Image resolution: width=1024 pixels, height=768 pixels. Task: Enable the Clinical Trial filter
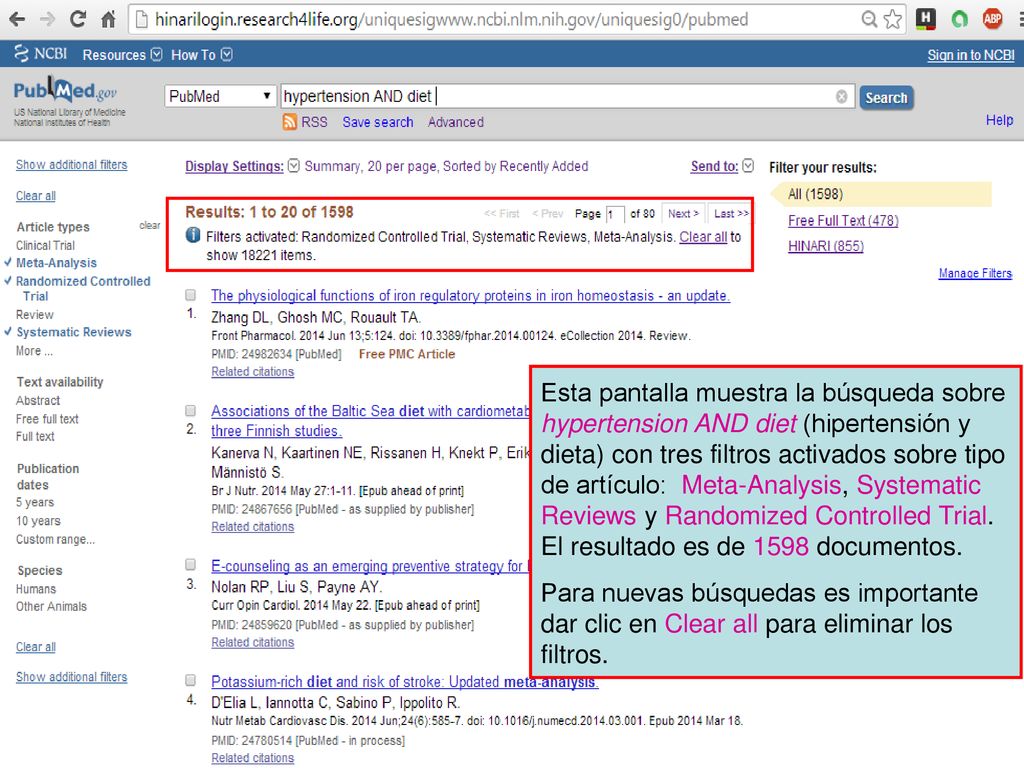coord(45,246)
